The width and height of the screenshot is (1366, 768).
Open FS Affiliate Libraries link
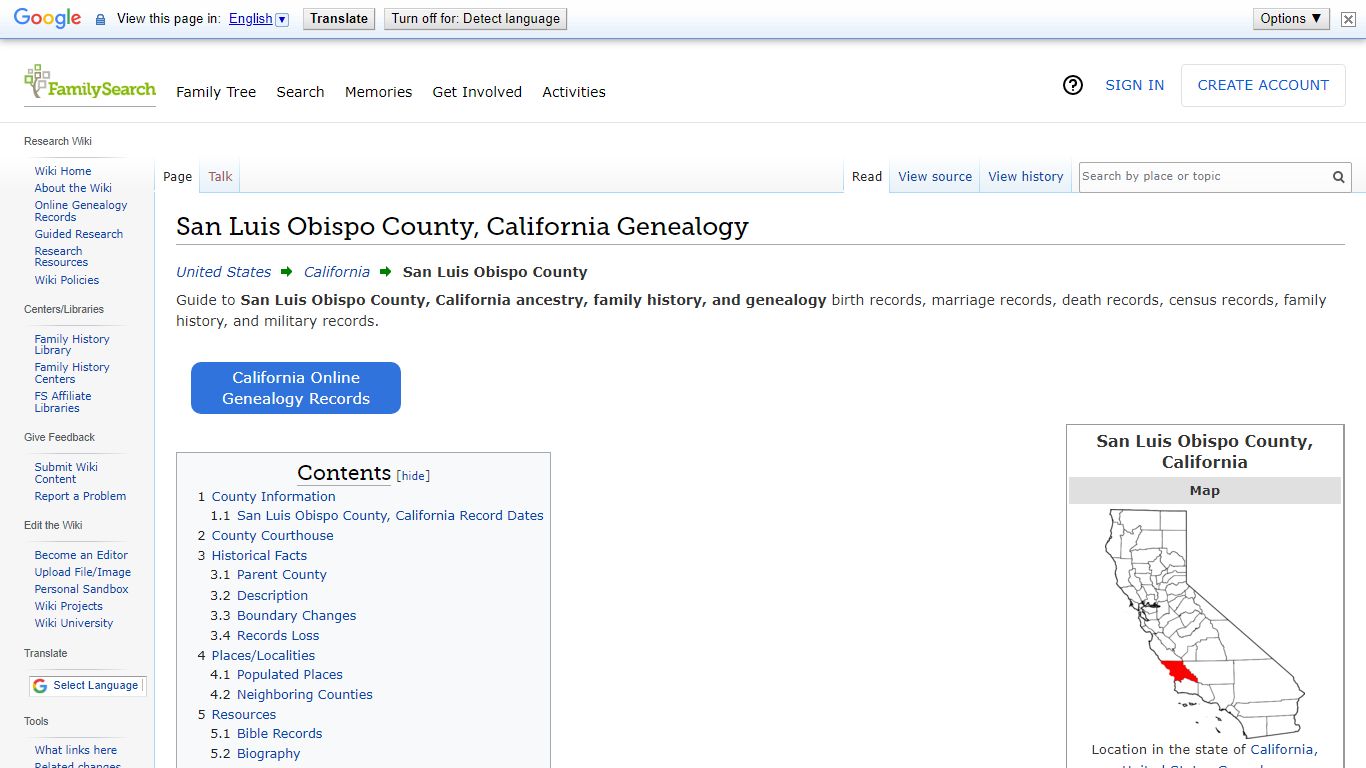(63, 402)
